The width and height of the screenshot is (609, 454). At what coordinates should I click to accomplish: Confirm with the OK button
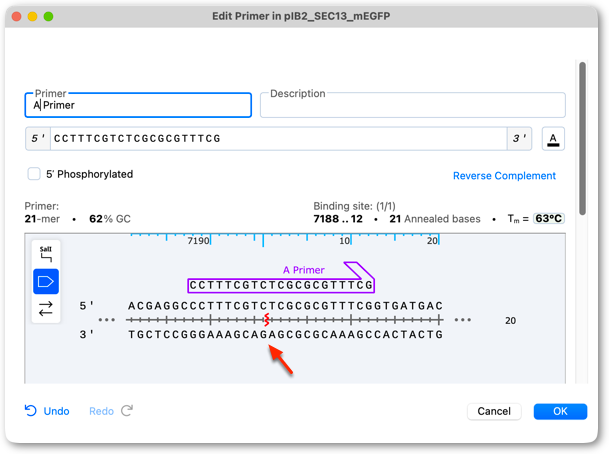560,411
